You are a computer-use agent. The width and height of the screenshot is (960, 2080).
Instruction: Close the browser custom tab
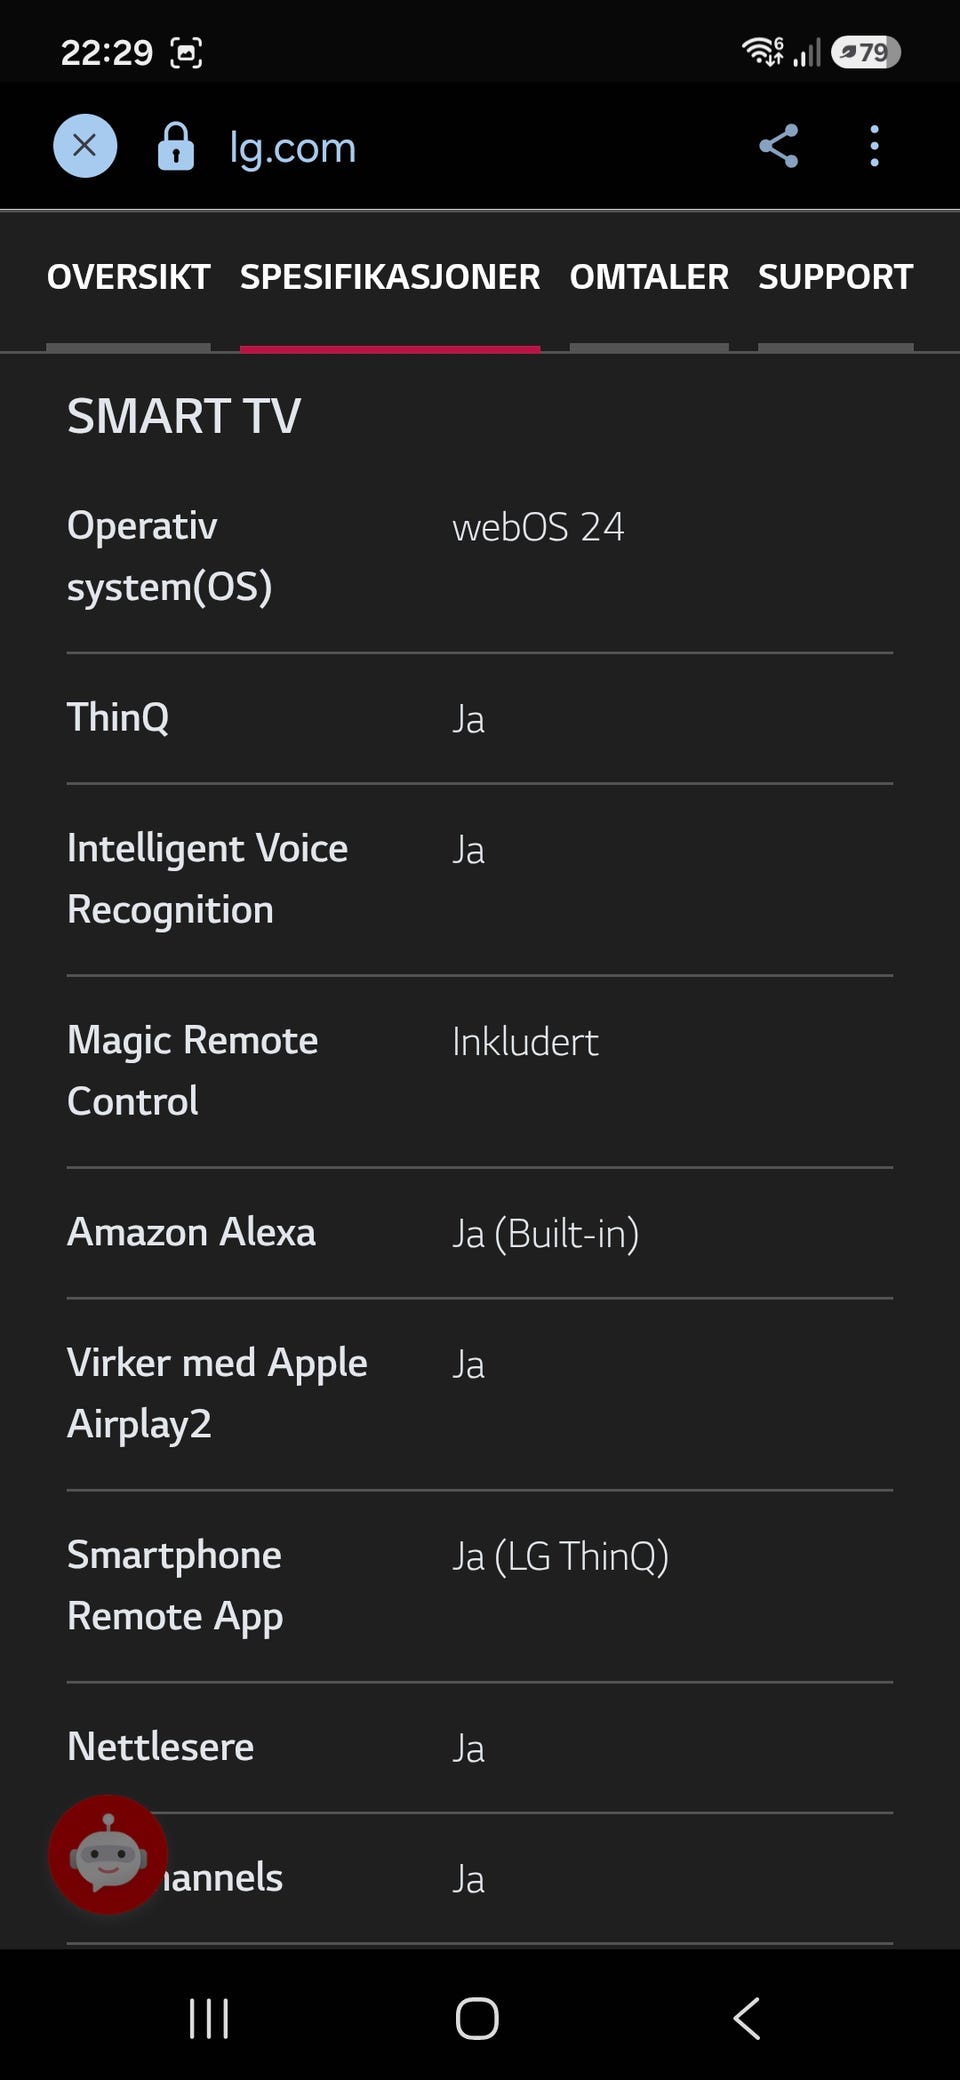coord(85,146)
